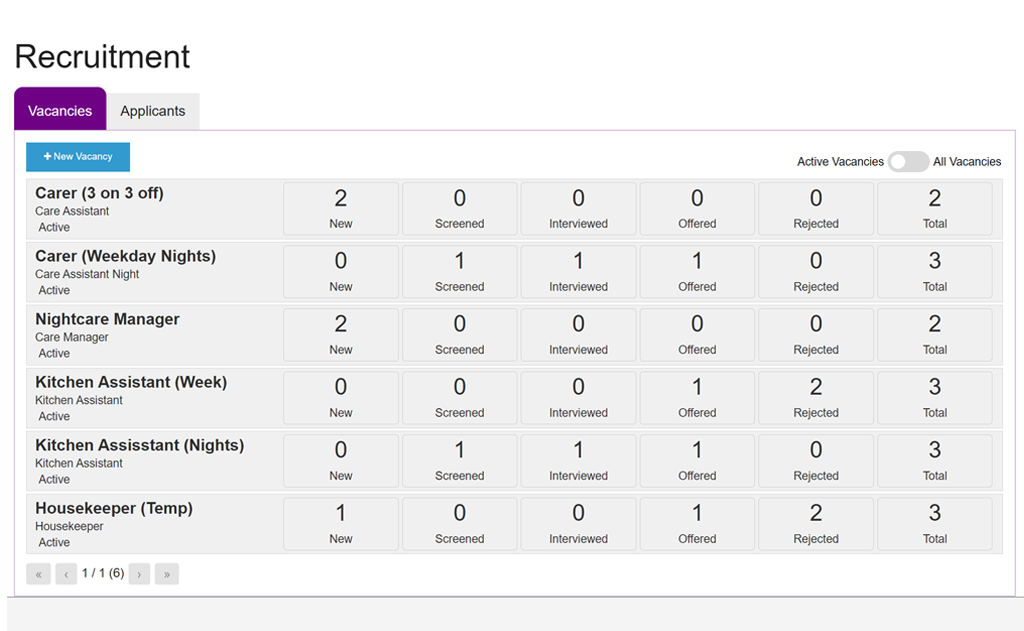
Task: Open the Kitchen Assistant (Week) vacancy
Action: (131, 382)
